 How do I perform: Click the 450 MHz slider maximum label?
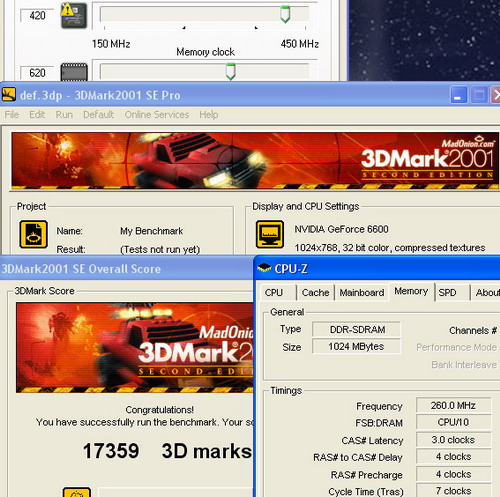point(300,44)
